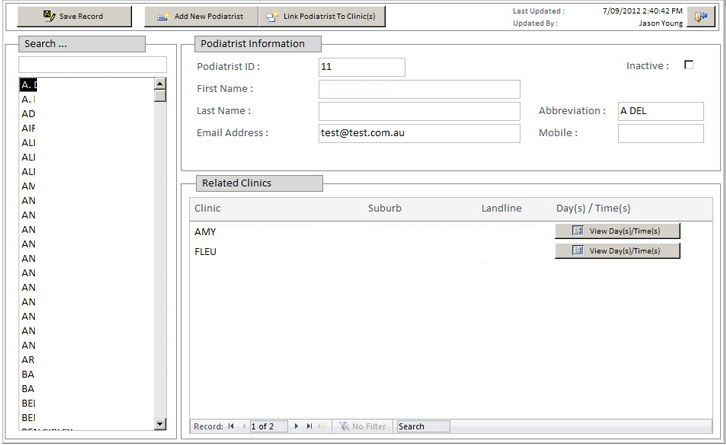Open Link Podiatrist To Clinic(s)

coord(322,16)
